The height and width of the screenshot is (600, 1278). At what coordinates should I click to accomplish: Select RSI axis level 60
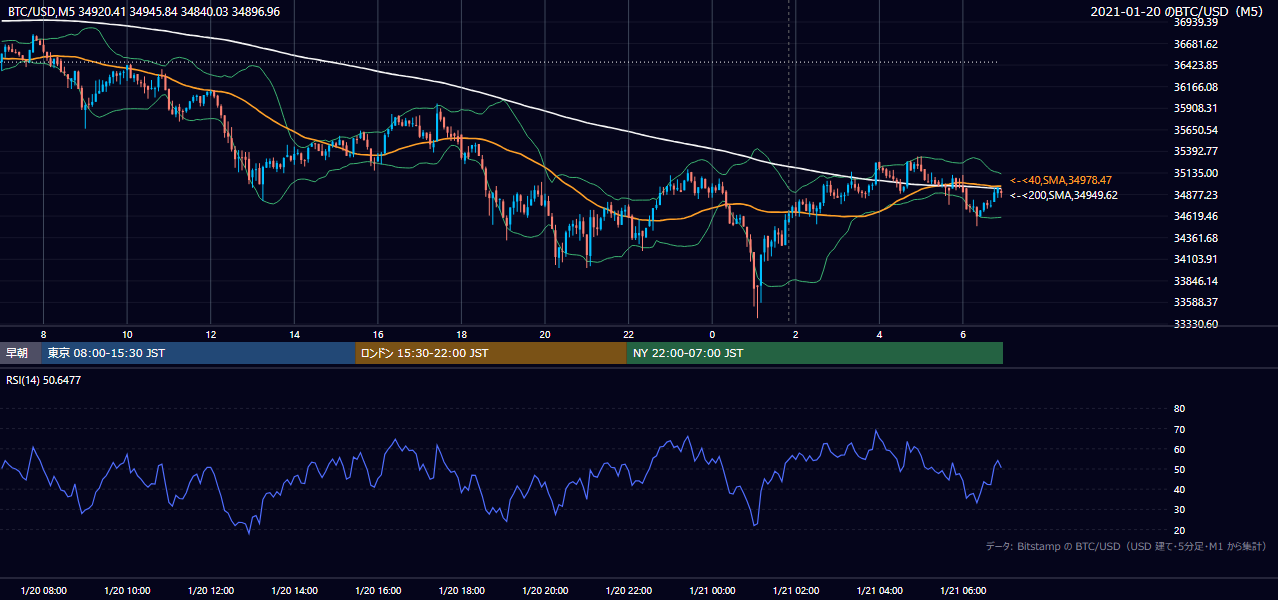pos(1179,449)
